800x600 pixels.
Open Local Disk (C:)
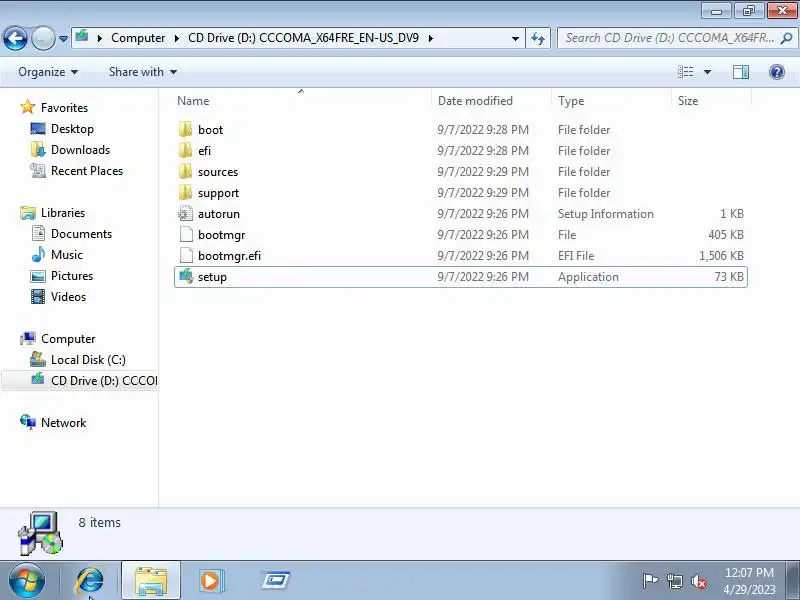88,360
